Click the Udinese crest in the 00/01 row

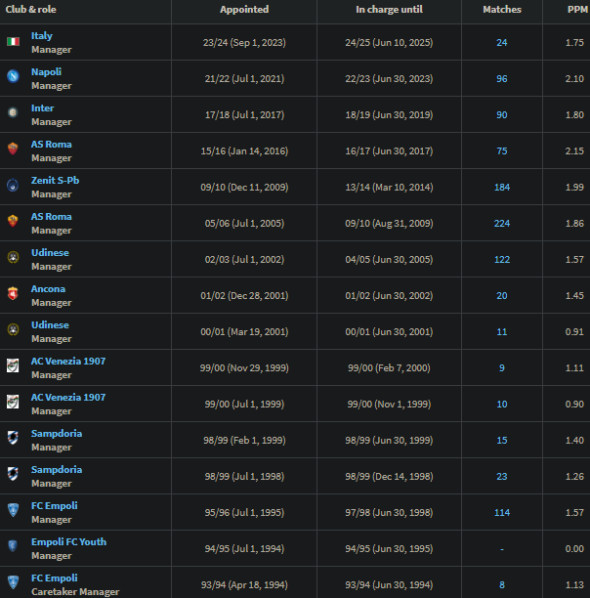coord(13,330)
